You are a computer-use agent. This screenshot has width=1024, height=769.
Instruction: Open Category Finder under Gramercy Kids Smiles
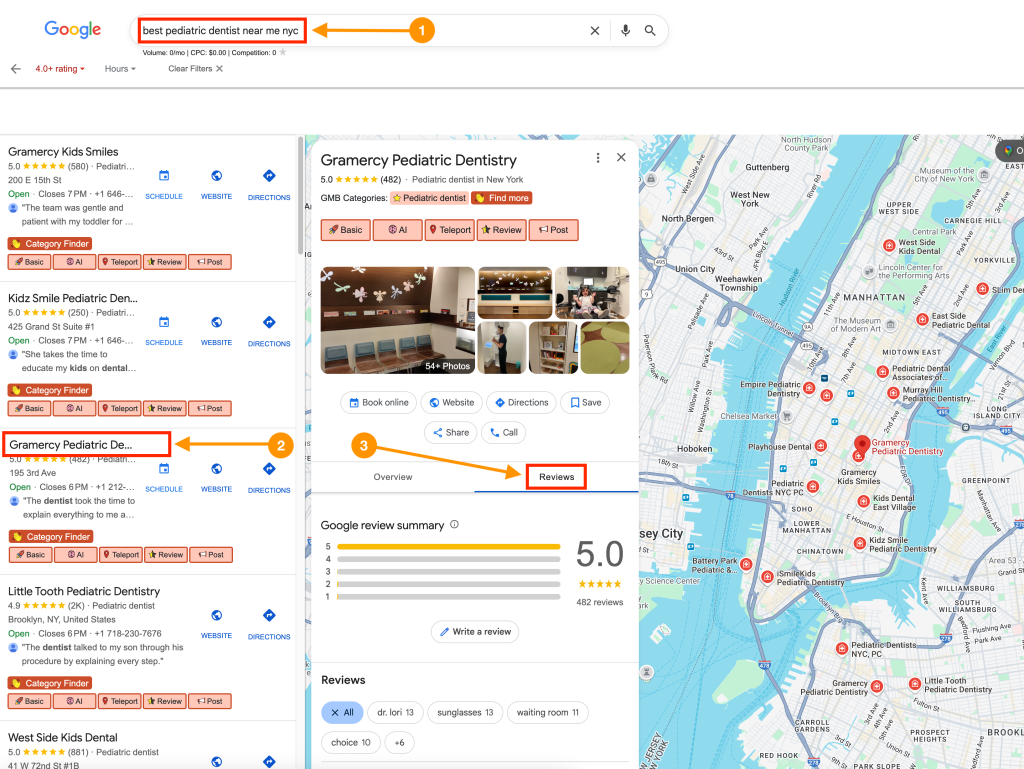(x=50, y=243)
